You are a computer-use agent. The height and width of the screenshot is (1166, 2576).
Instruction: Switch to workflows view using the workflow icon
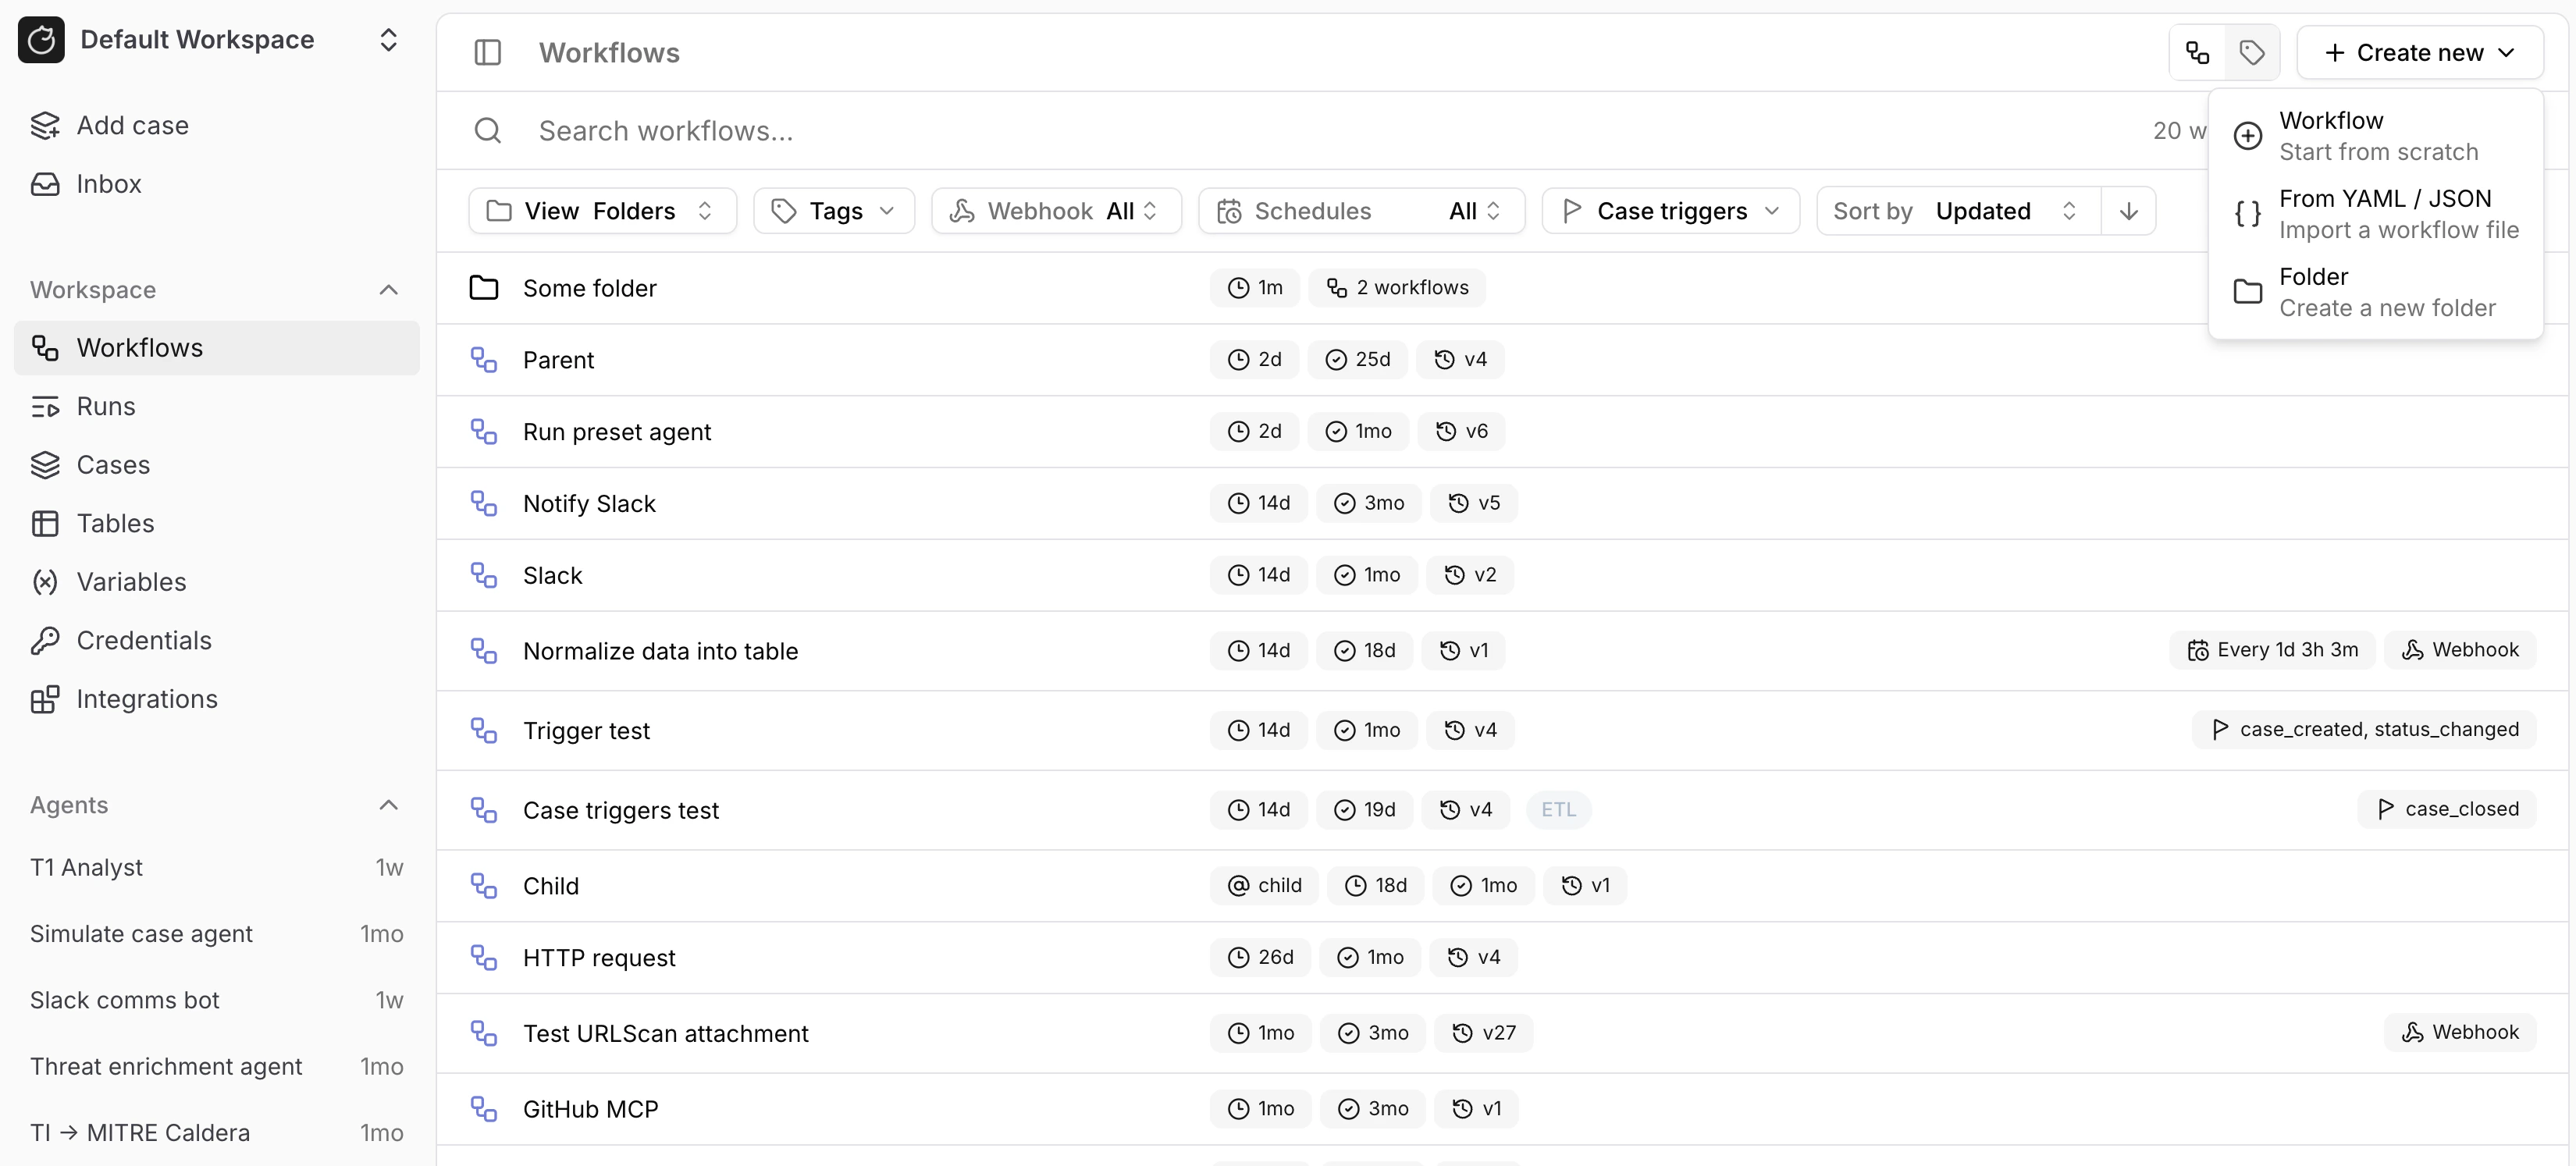pyautogui.click(x=2196, y=52)
